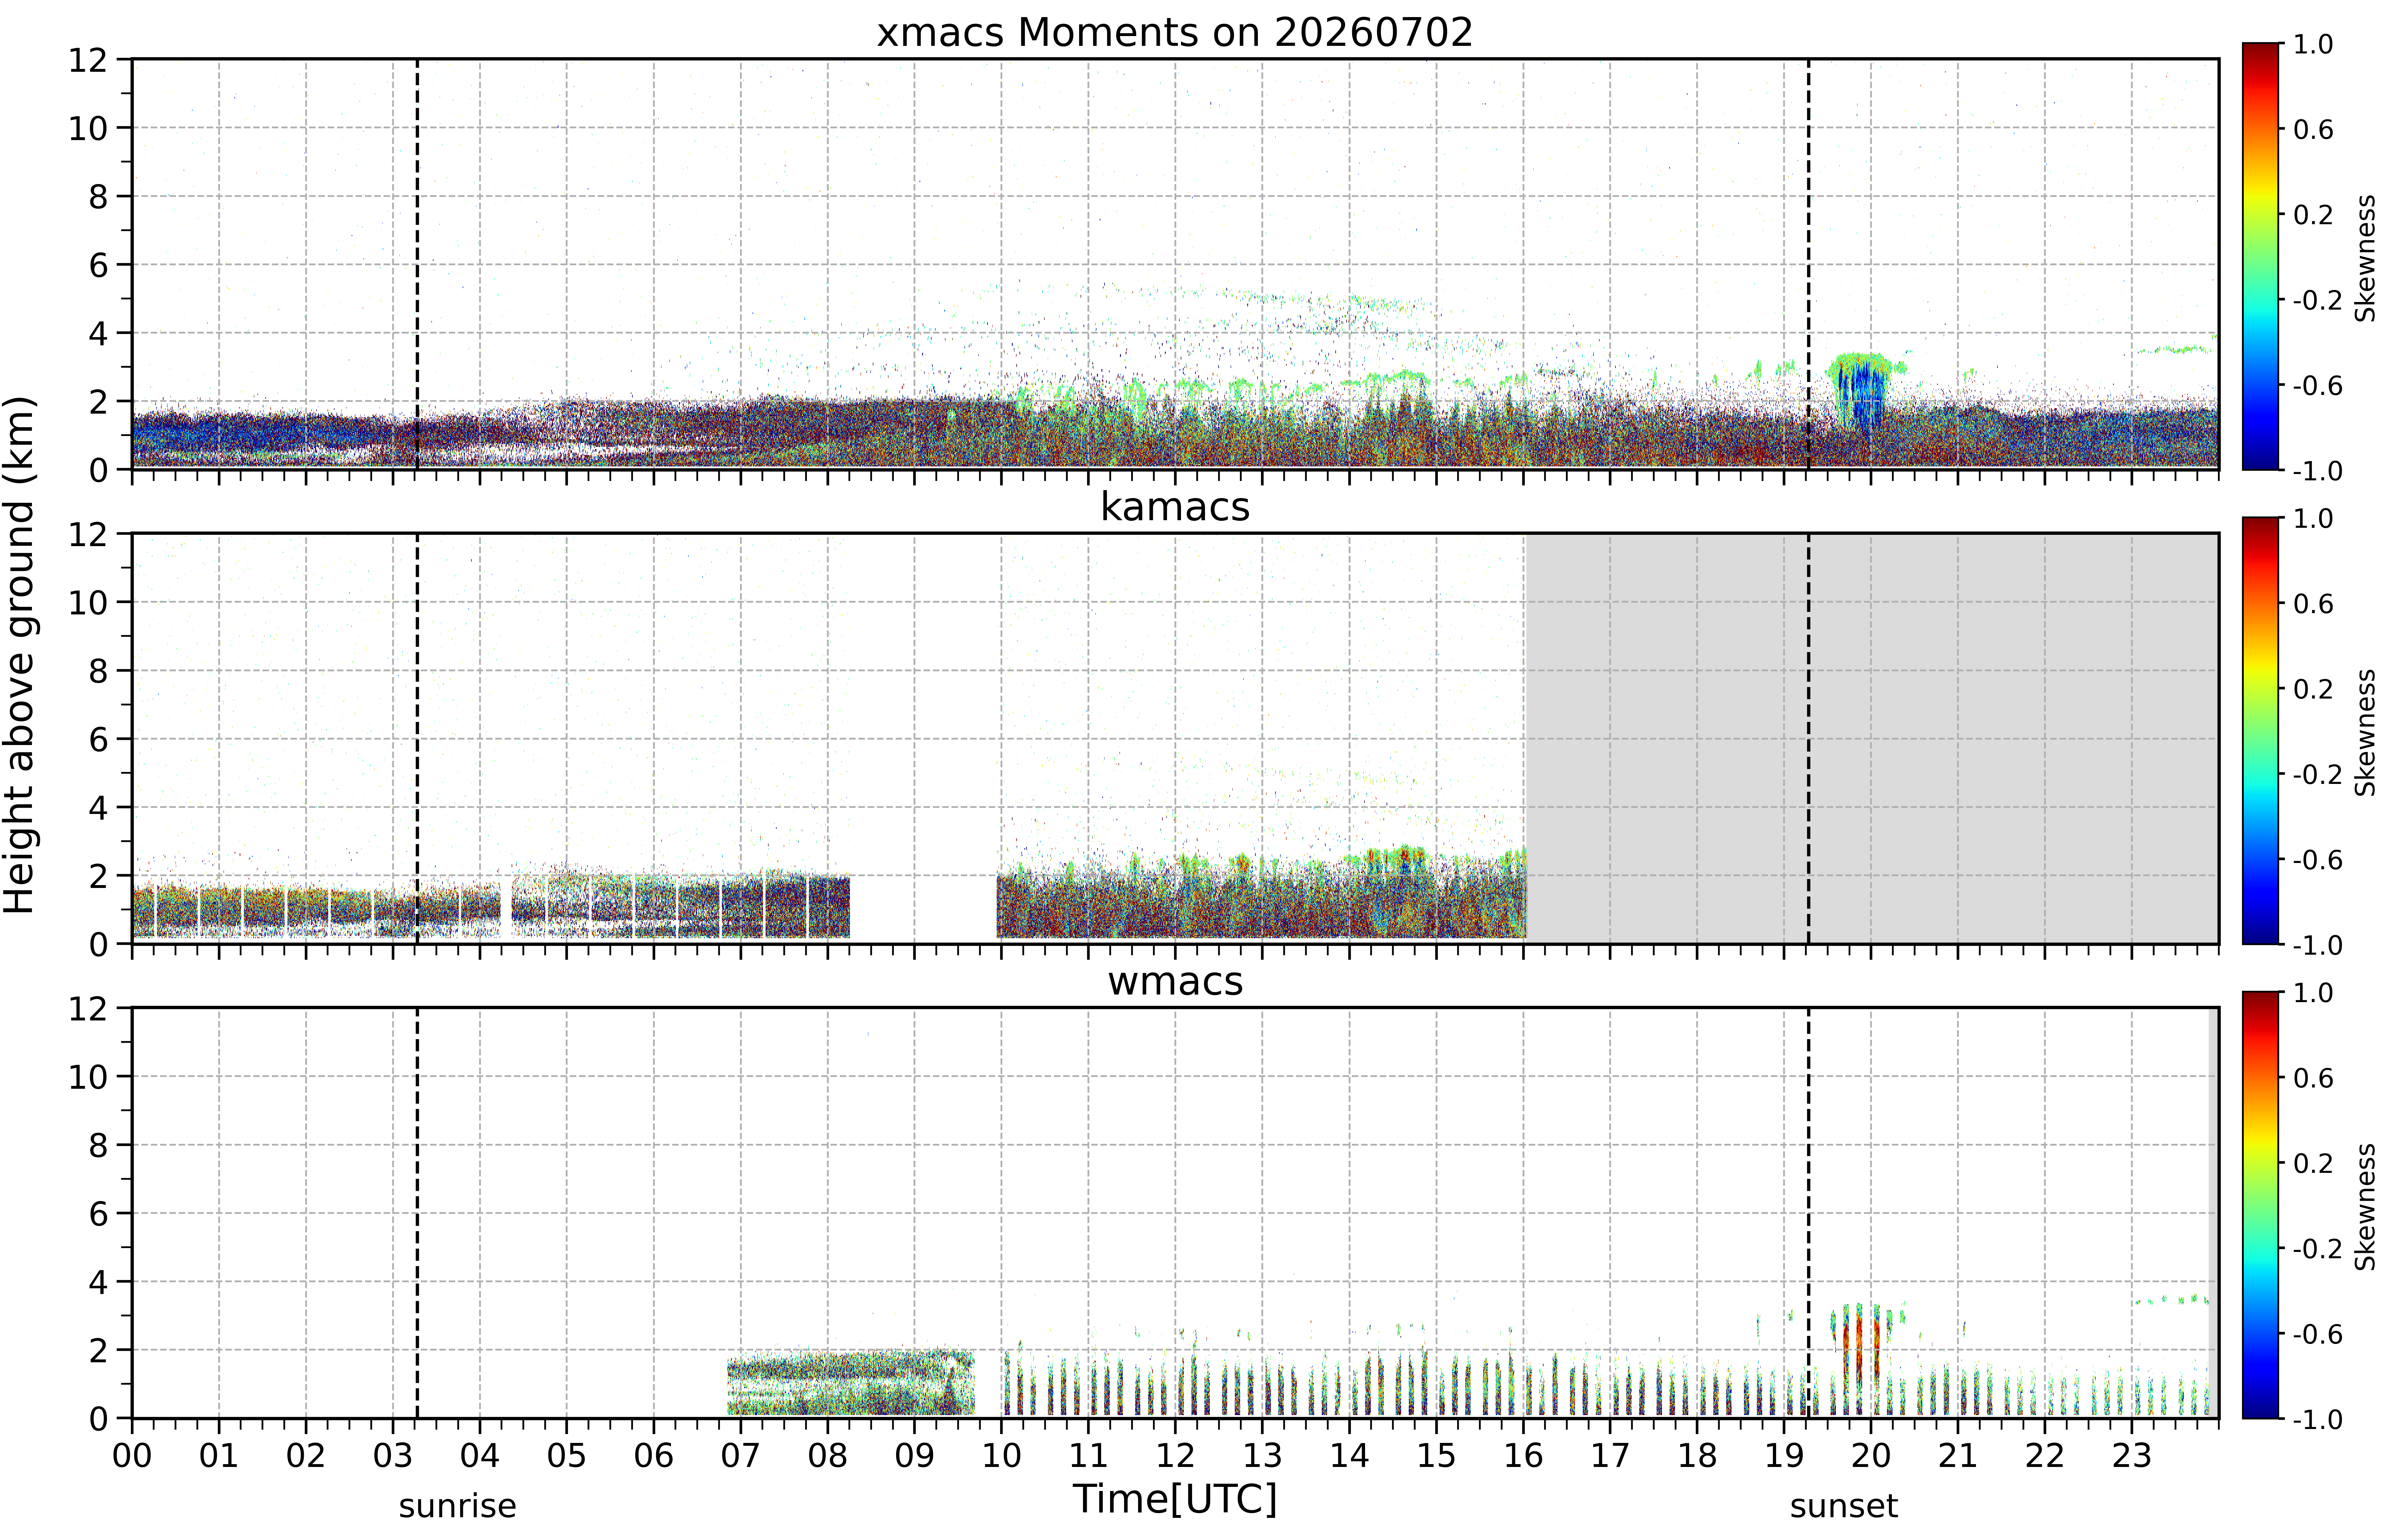This screenshot has width=2394, height=1540.
Task: Click the 'Height above ground (km)' axis label
Action: point(20,655)
